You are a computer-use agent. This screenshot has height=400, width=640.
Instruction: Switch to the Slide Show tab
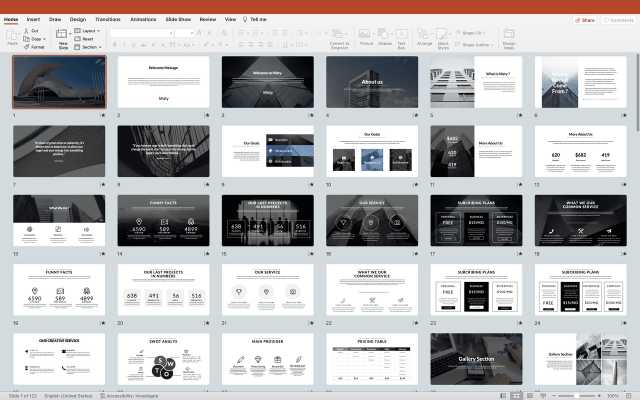coord(176,19)
